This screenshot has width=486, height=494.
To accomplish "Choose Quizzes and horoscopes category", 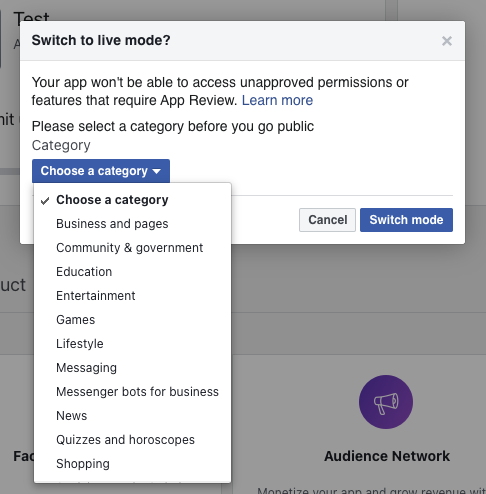I will (132, 440).
